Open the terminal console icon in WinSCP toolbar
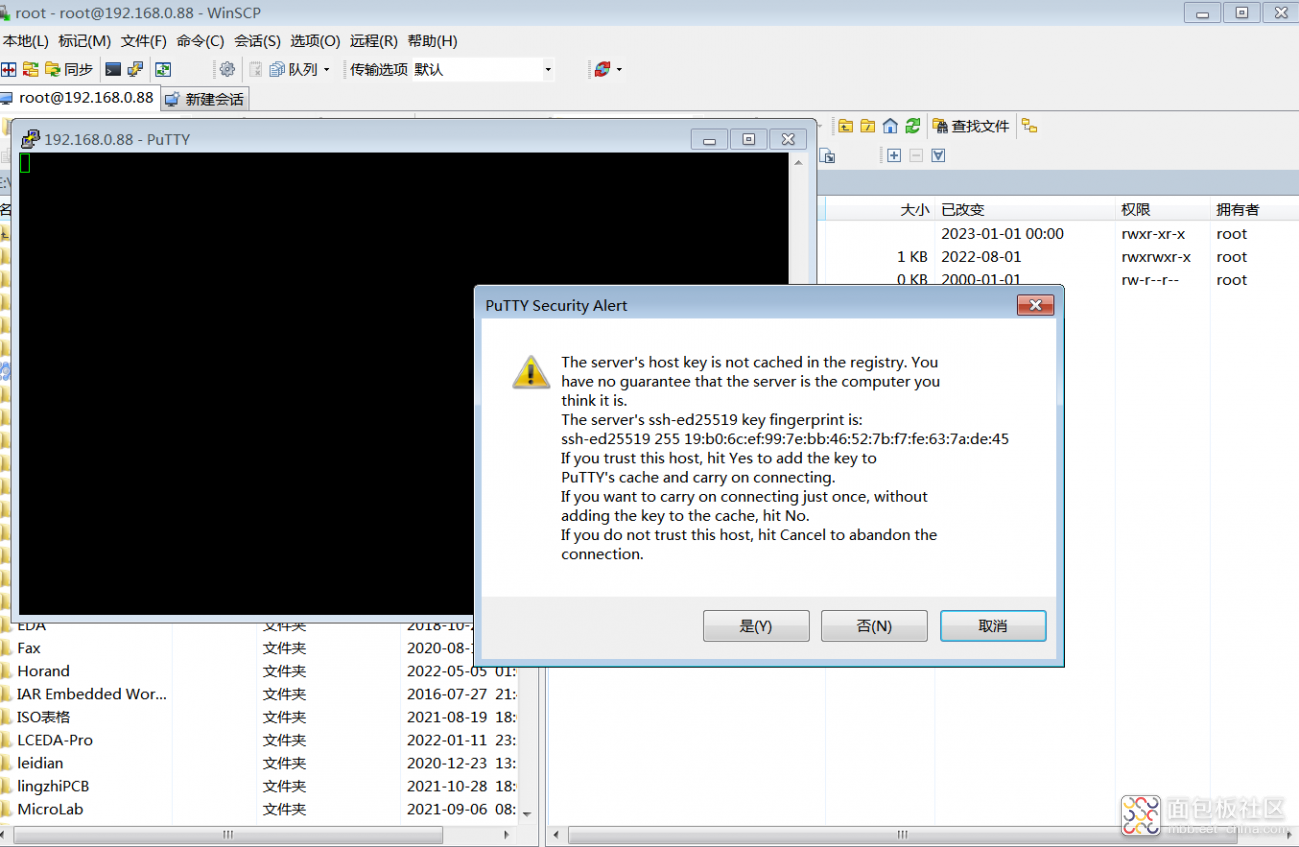Image resolution: width=1299 pixels, height=847 pixels. click(113, 70)
